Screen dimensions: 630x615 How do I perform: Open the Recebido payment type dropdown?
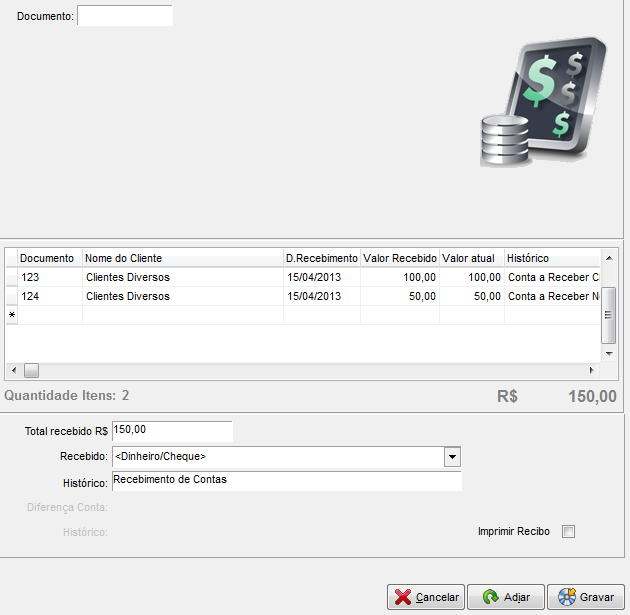pyautogui.click(x=452, y=457)
